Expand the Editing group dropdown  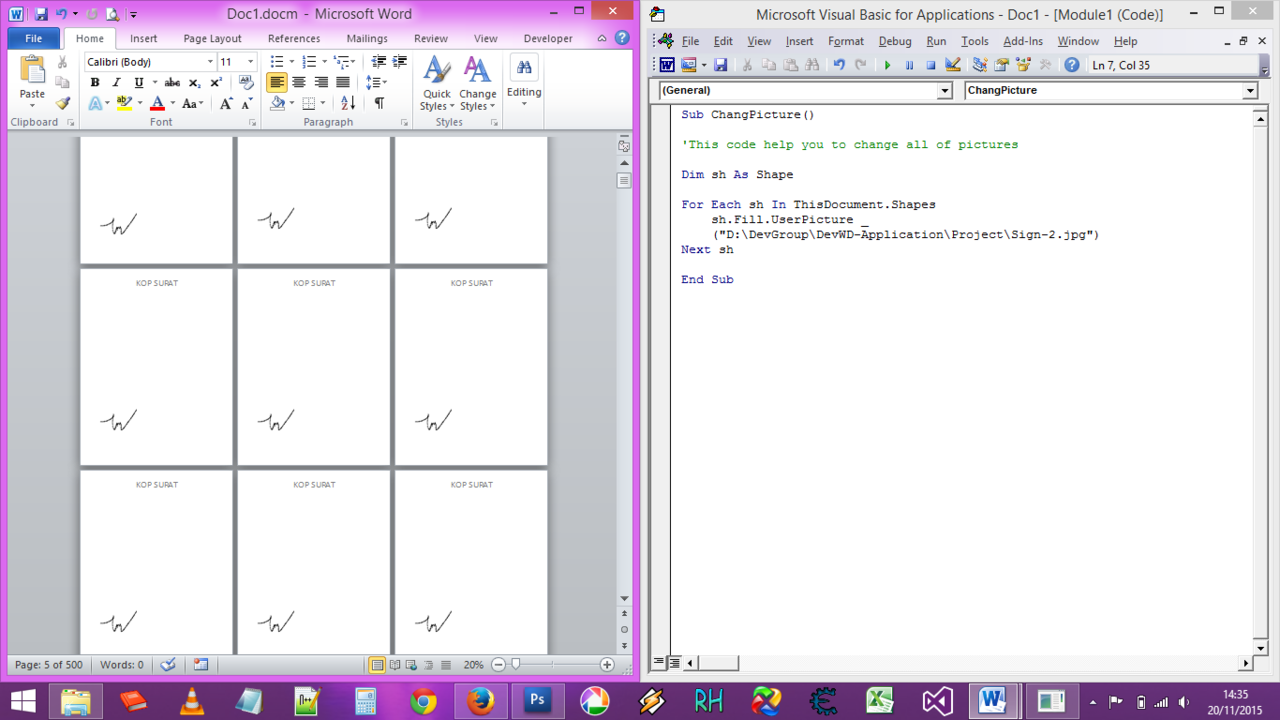point(524,82)
